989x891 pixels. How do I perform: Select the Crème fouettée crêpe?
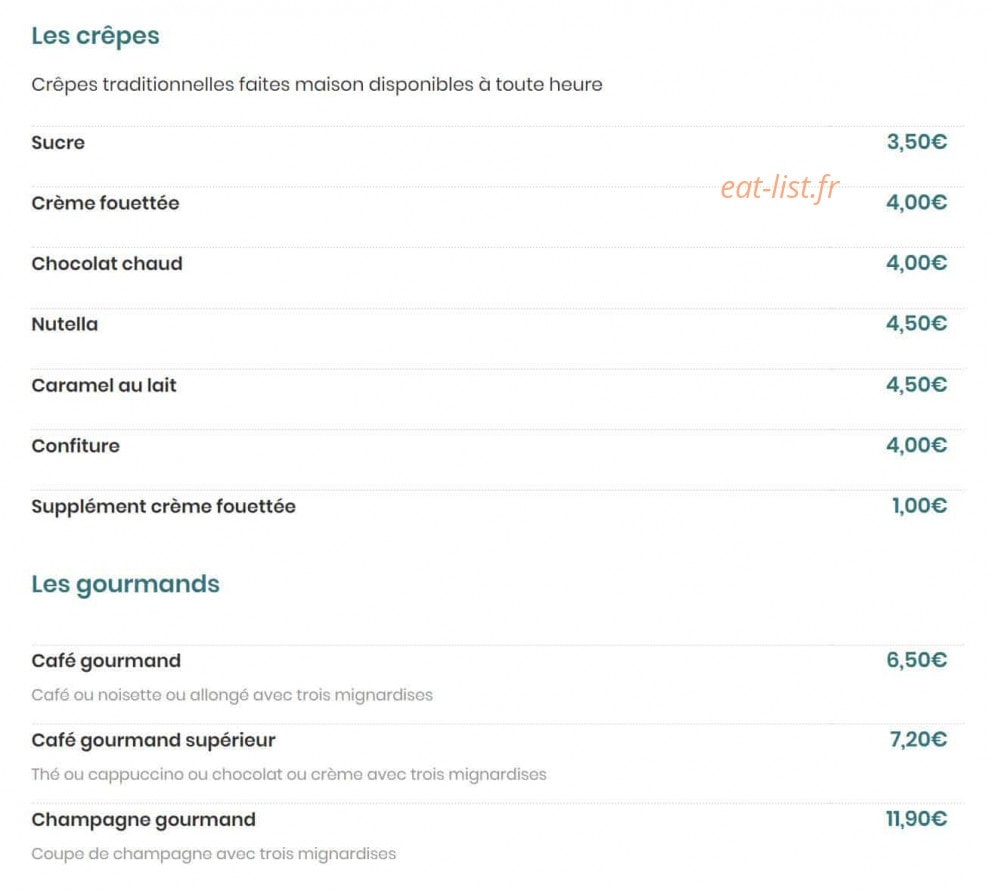105,203
